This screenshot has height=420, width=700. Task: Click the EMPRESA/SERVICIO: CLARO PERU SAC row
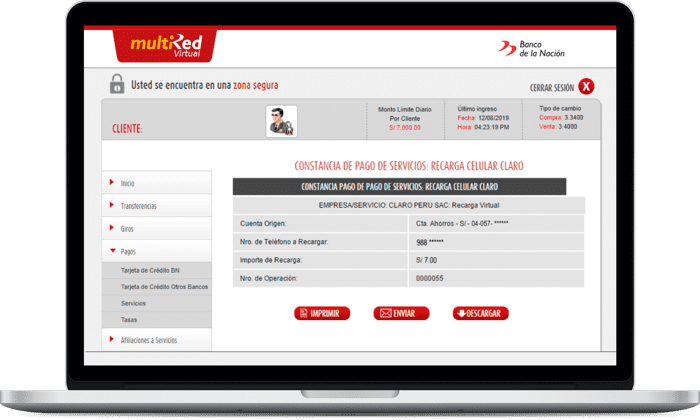point(409,205)
